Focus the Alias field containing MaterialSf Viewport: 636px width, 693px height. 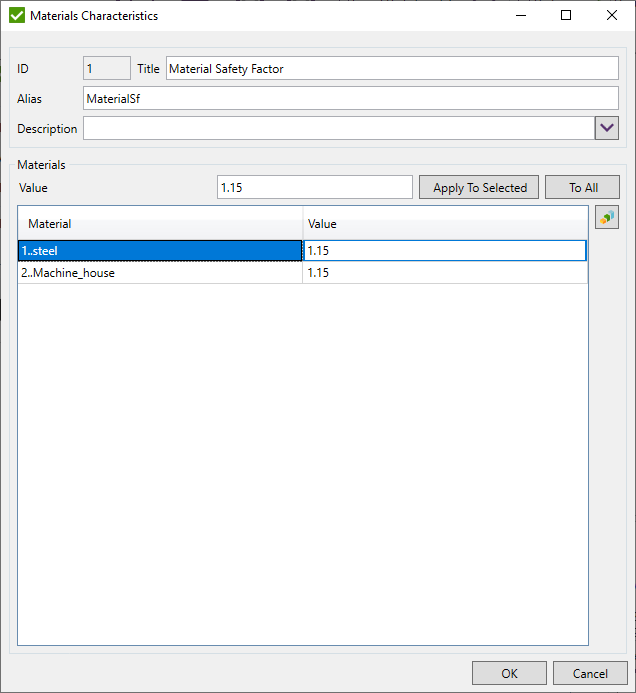pos(350,98)
